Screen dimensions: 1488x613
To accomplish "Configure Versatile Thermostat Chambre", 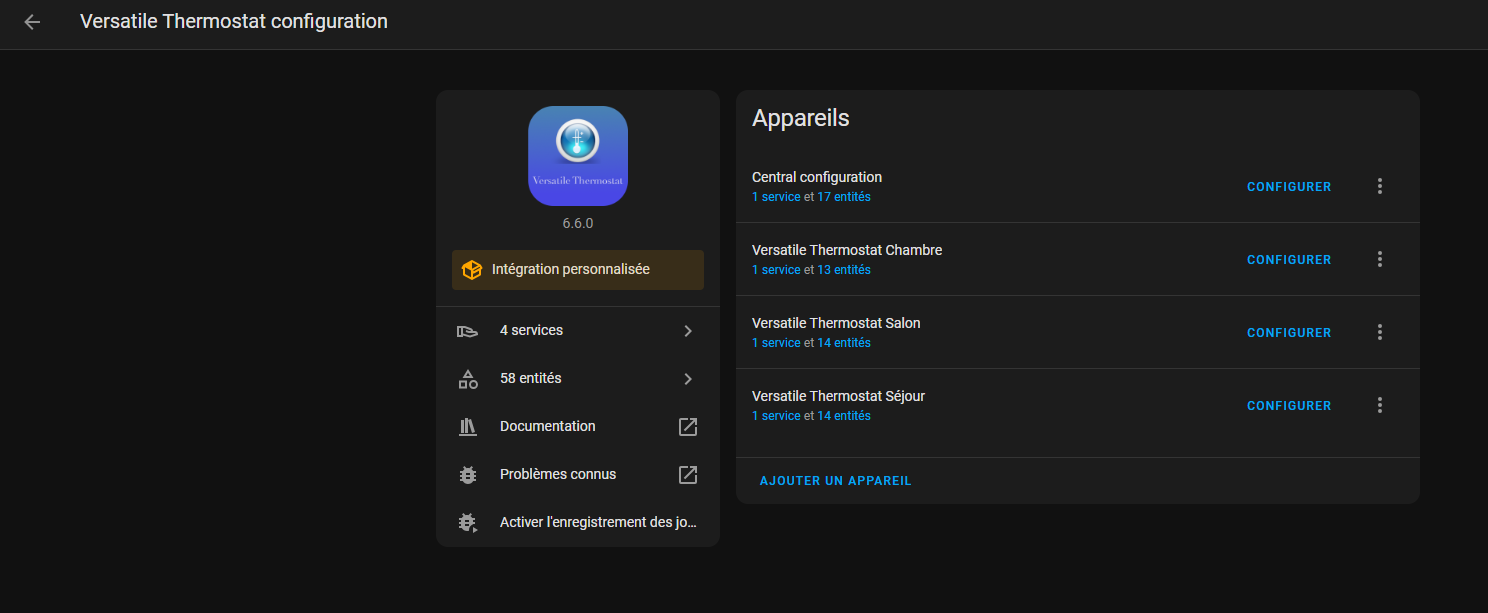I will [x=1289, y=260].
